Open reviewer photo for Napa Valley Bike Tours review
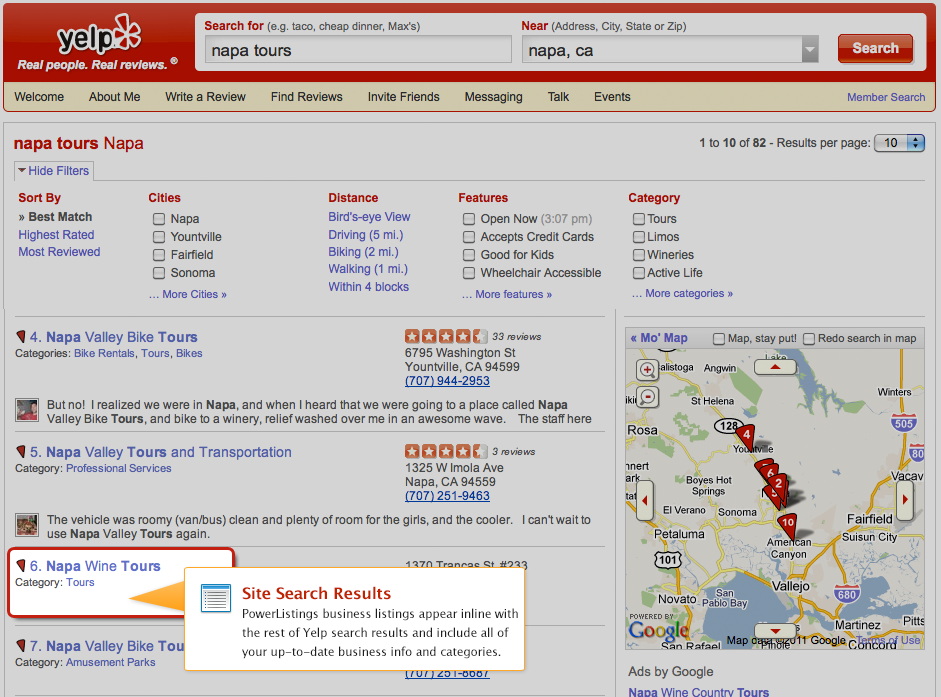The height and width of the screenshot is (697, 941). 27,410
